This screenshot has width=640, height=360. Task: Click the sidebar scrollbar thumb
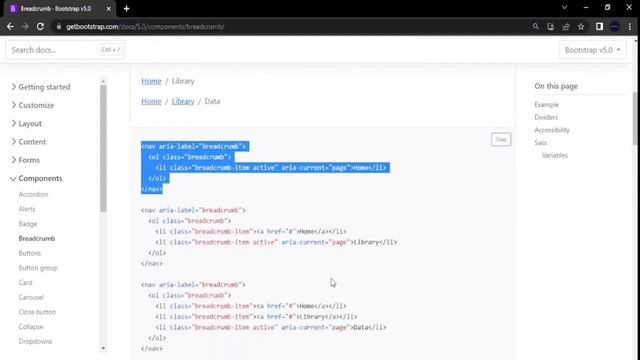(x=103, y=149)
